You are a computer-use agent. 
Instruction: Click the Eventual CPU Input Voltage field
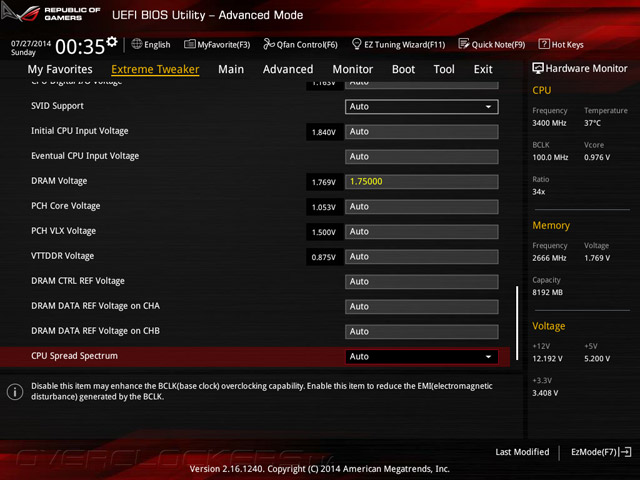pos(422,156)
